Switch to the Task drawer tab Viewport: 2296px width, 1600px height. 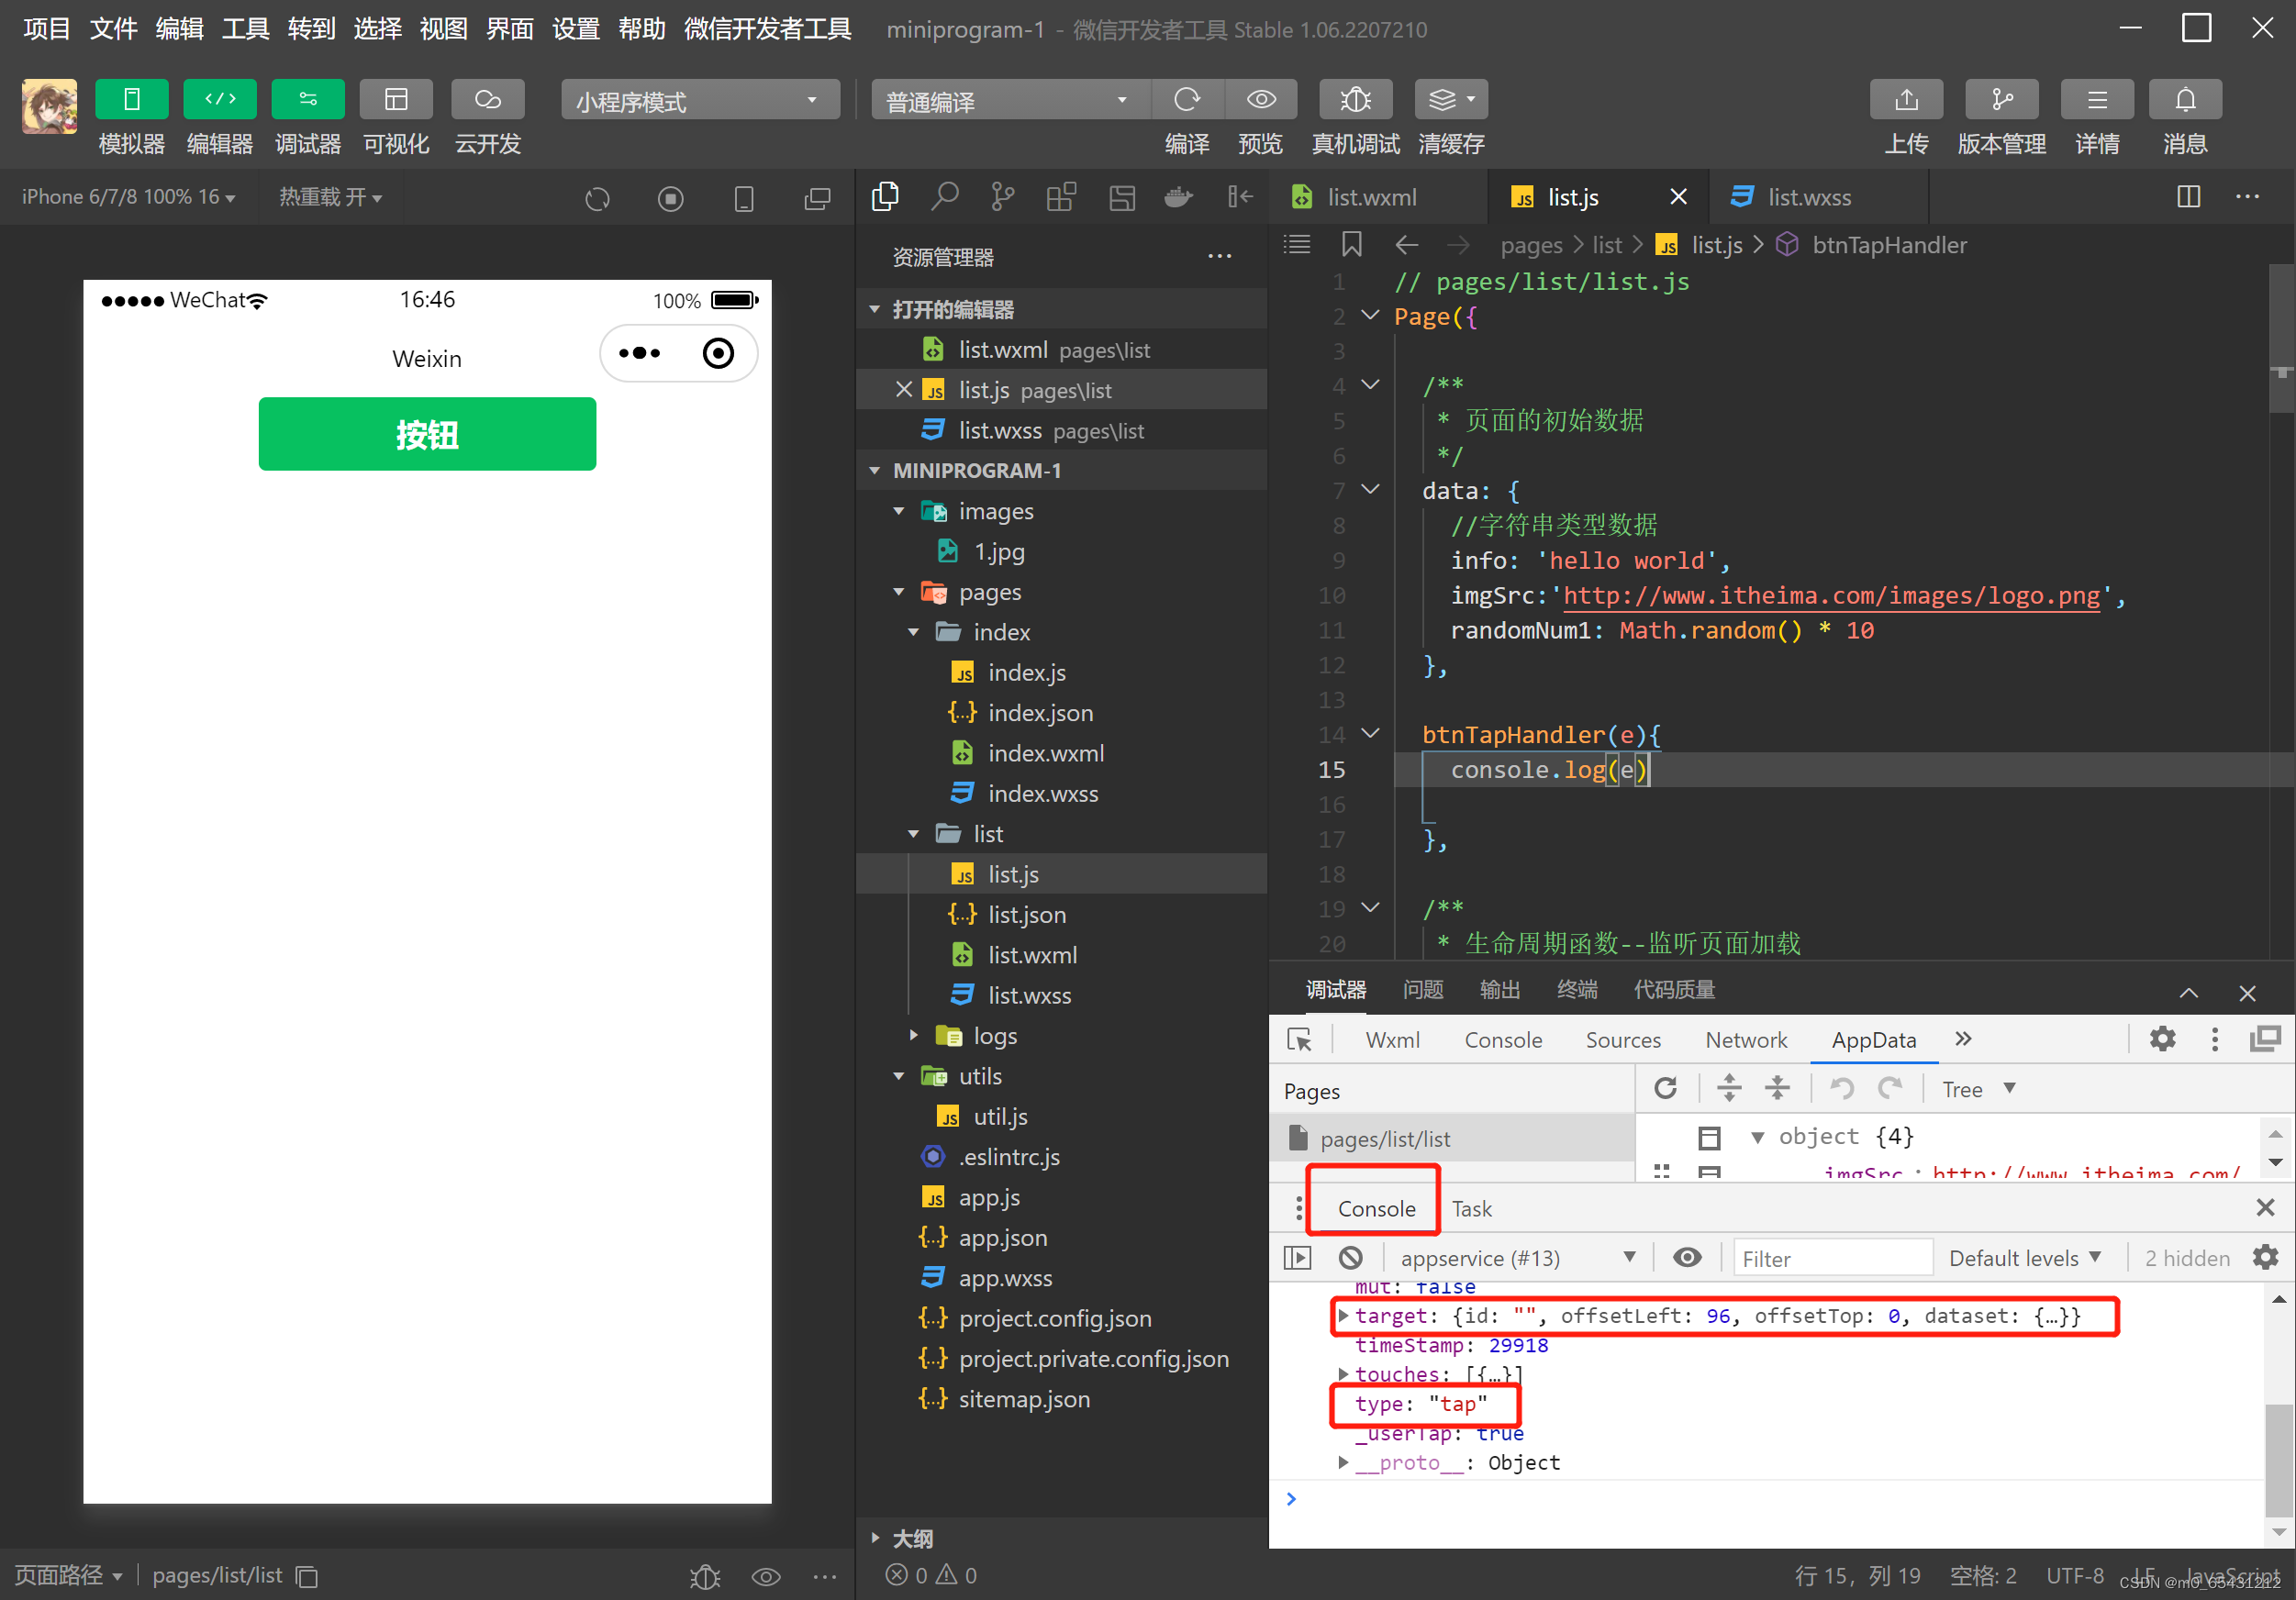1471,1208
